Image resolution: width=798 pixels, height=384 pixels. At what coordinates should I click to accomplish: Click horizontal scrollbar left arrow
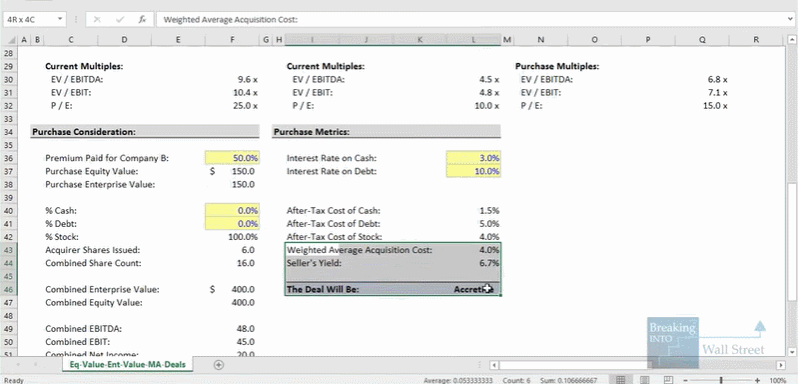(494, 365)
